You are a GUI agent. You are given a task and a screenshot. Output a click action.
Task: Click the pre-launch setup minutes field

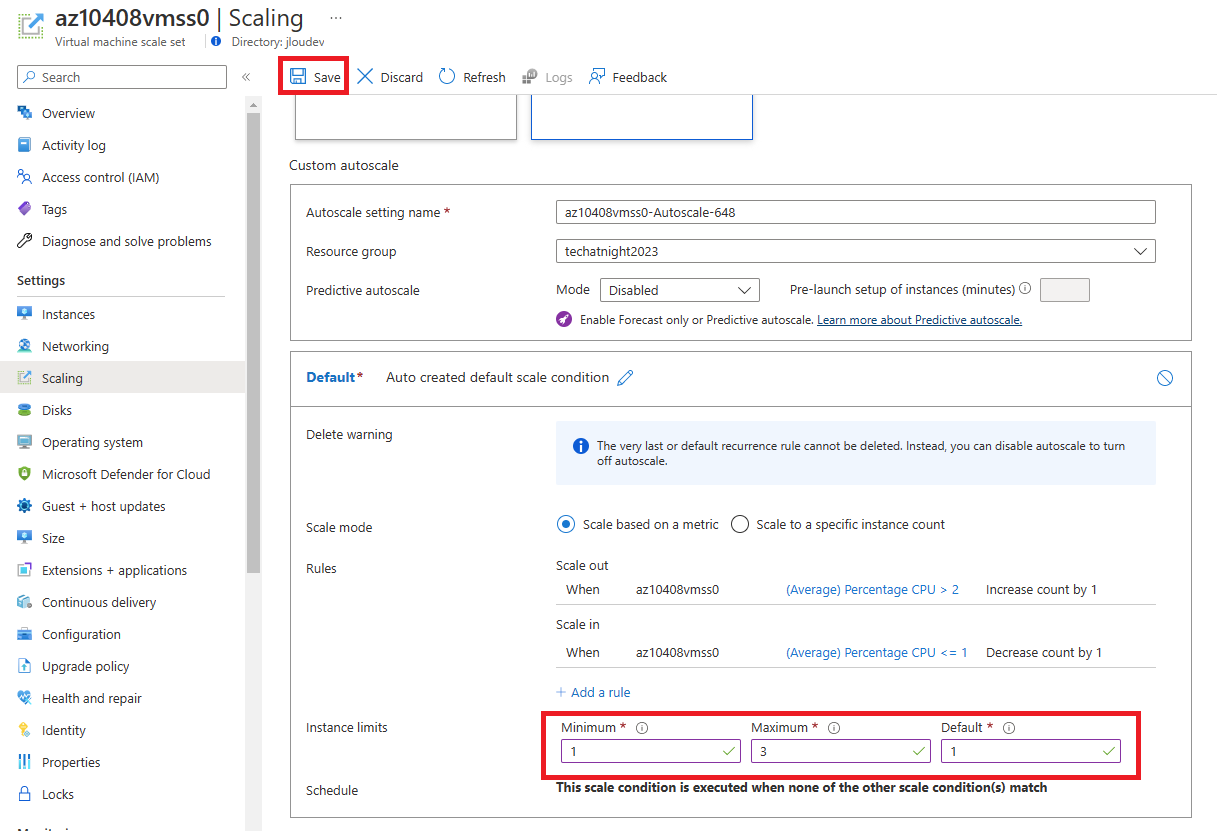1065,290
